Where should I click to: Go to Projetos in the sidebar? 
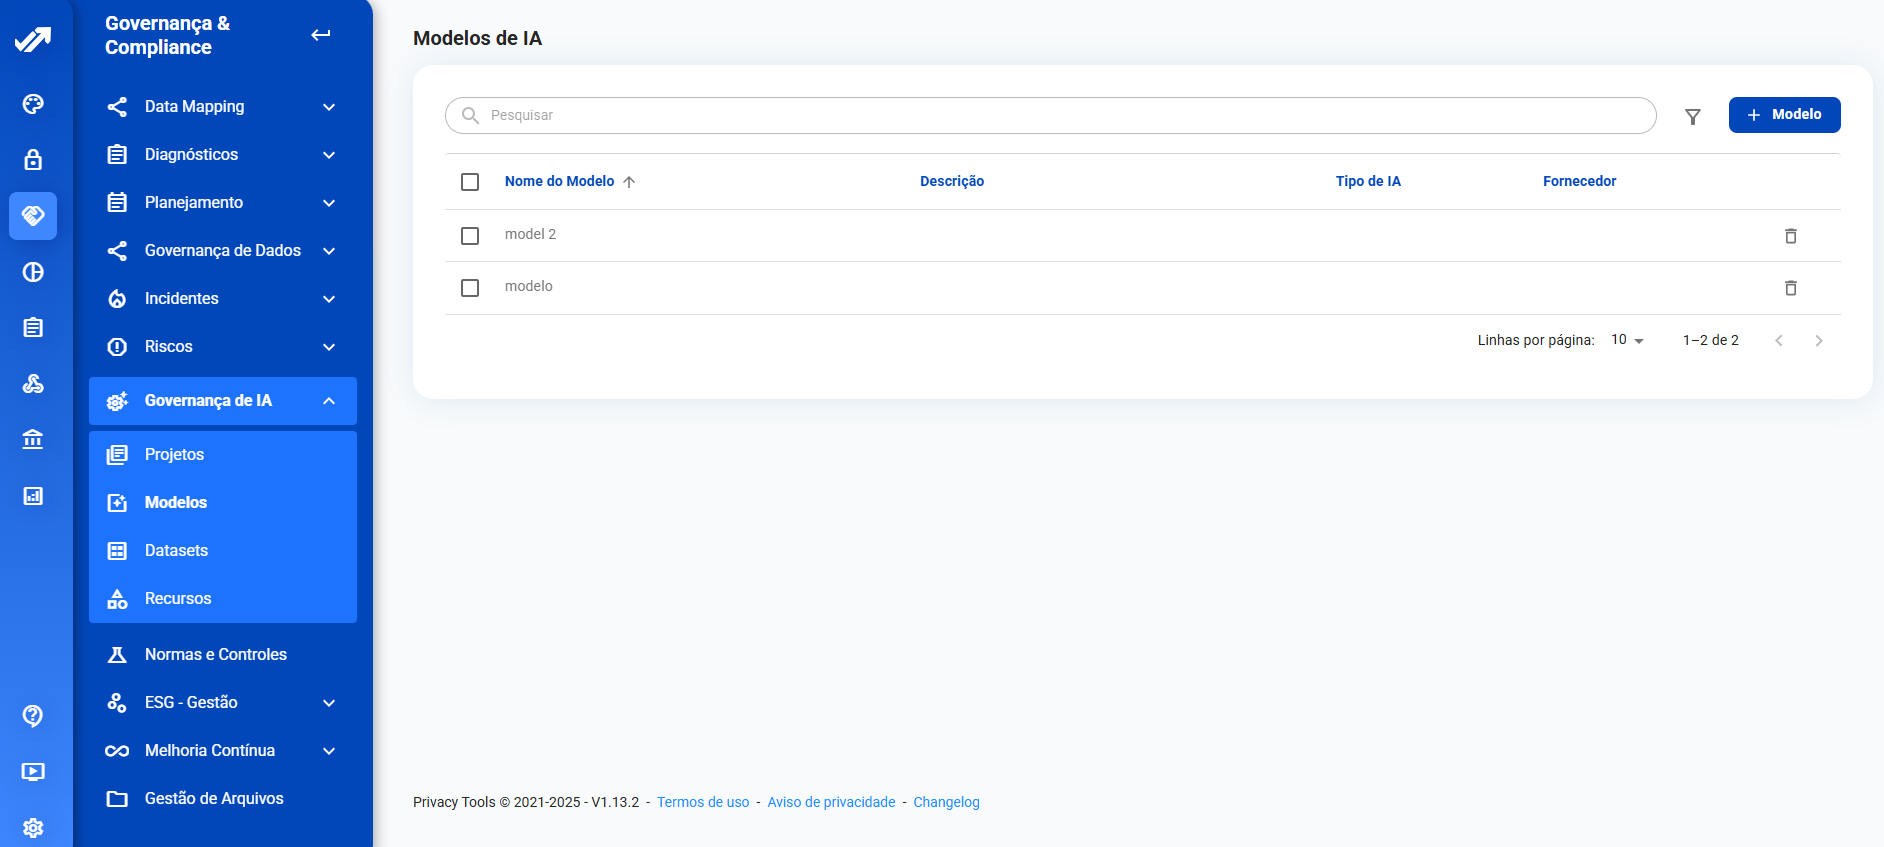(x=175, y=455)
